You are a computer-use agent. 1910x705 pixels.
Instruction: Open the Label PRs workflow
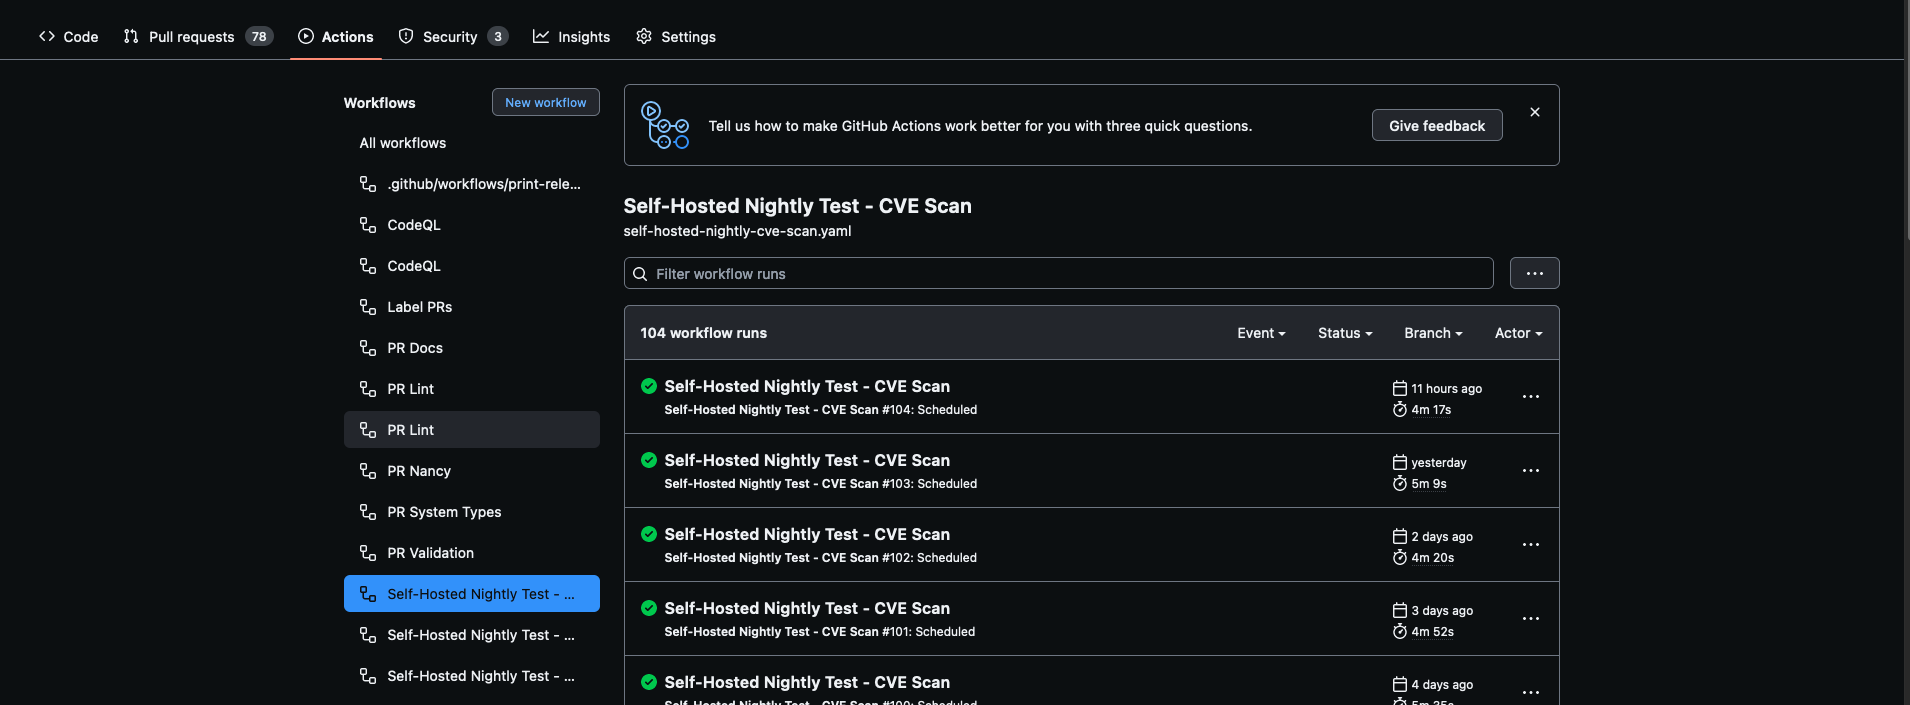tap(471, 307)
